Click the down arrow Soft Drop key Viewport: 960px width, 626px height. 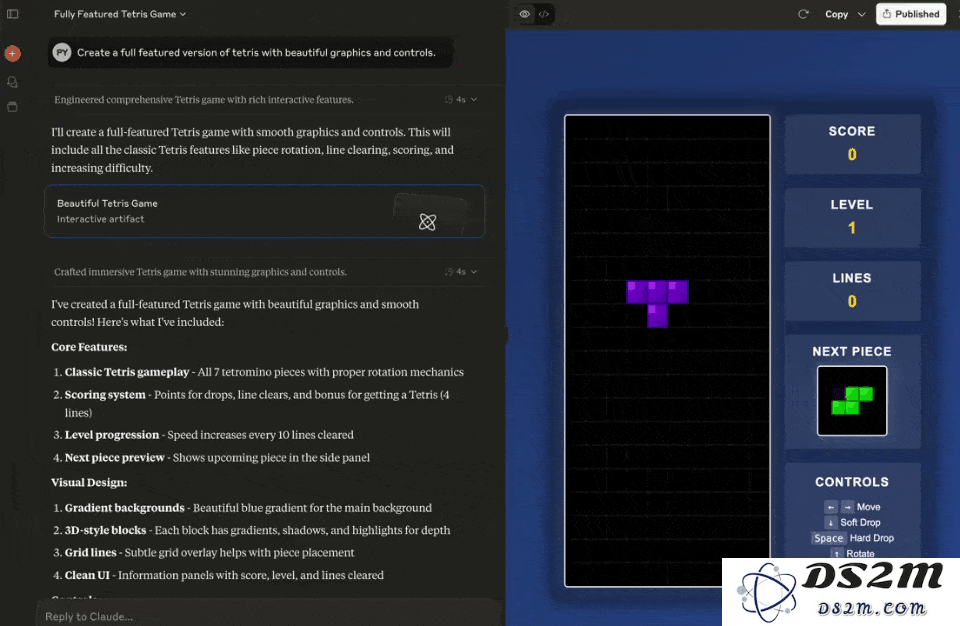[830, 522]
